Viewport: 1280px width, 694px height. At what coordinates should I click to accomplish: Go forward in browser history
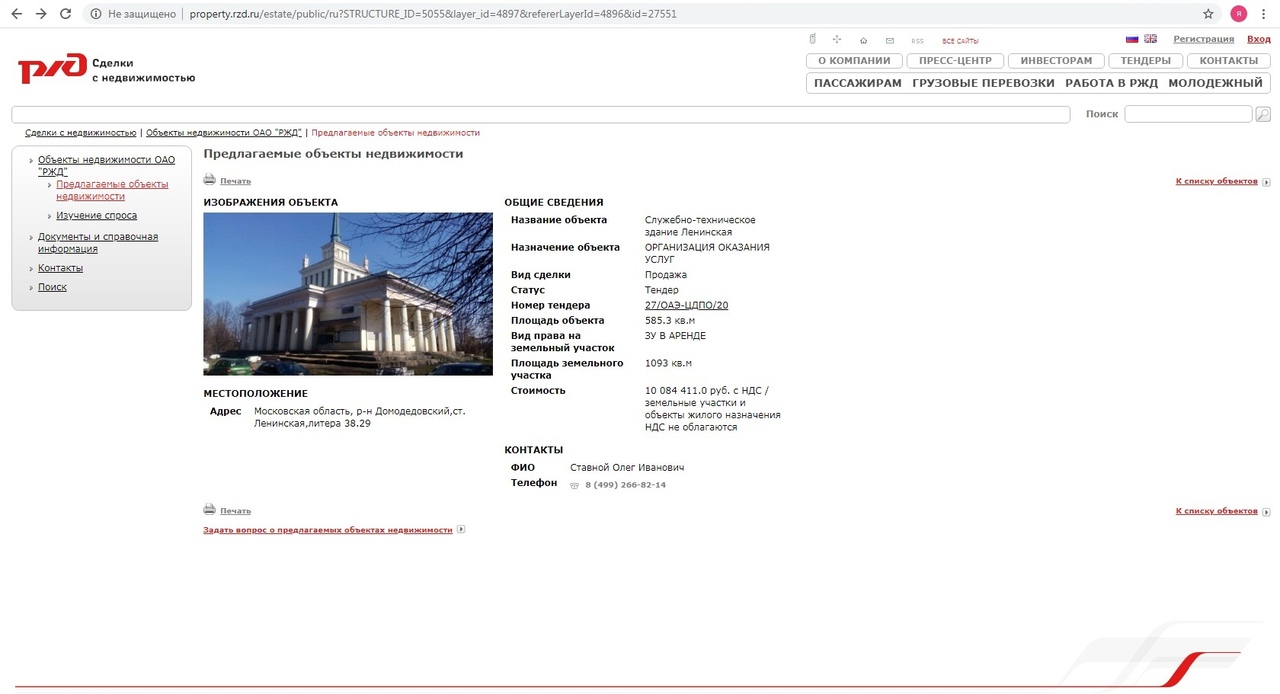[40, 14]
